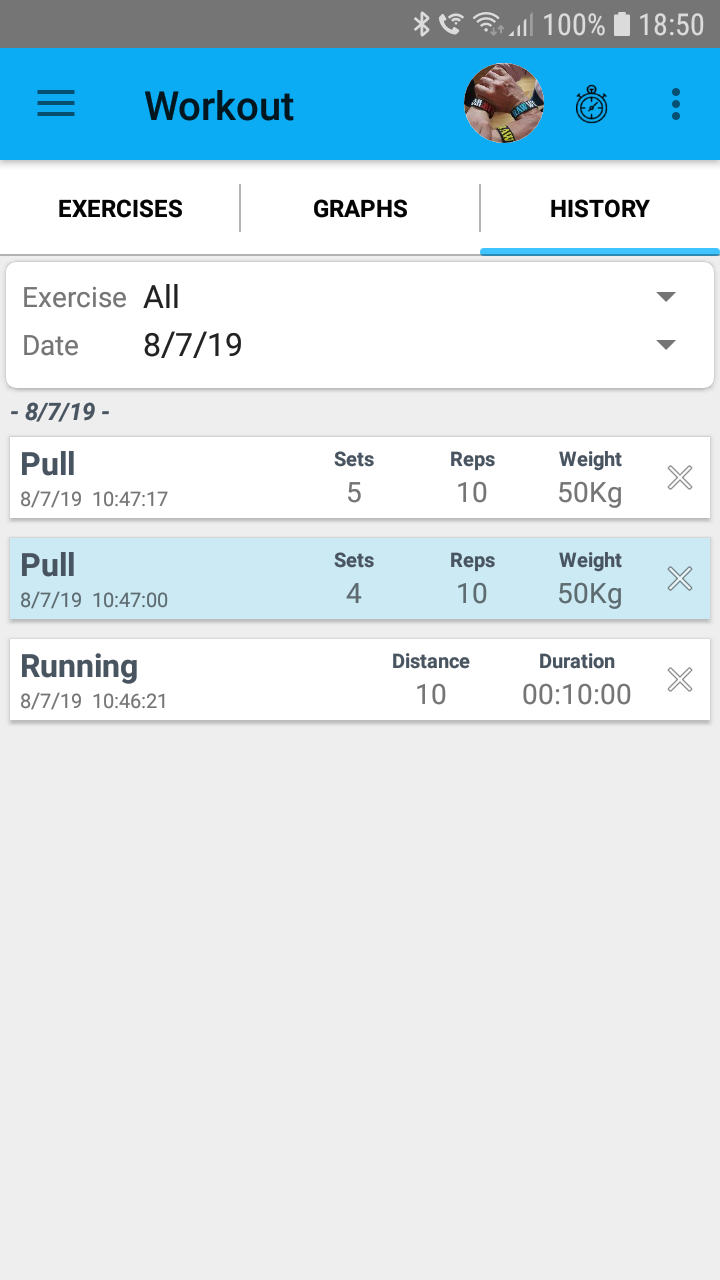Expand the Date filter dropdown arrow
The image size is (720, 1280).
[666, 345]
